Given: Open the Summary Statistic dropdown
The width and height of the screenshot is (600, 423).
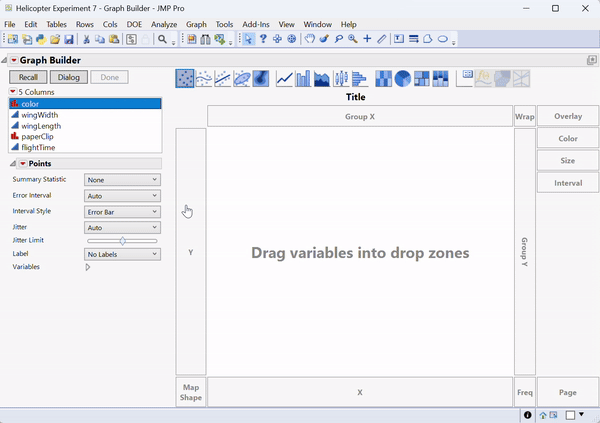Looking at the screenshot, I should tap(122, 180).
